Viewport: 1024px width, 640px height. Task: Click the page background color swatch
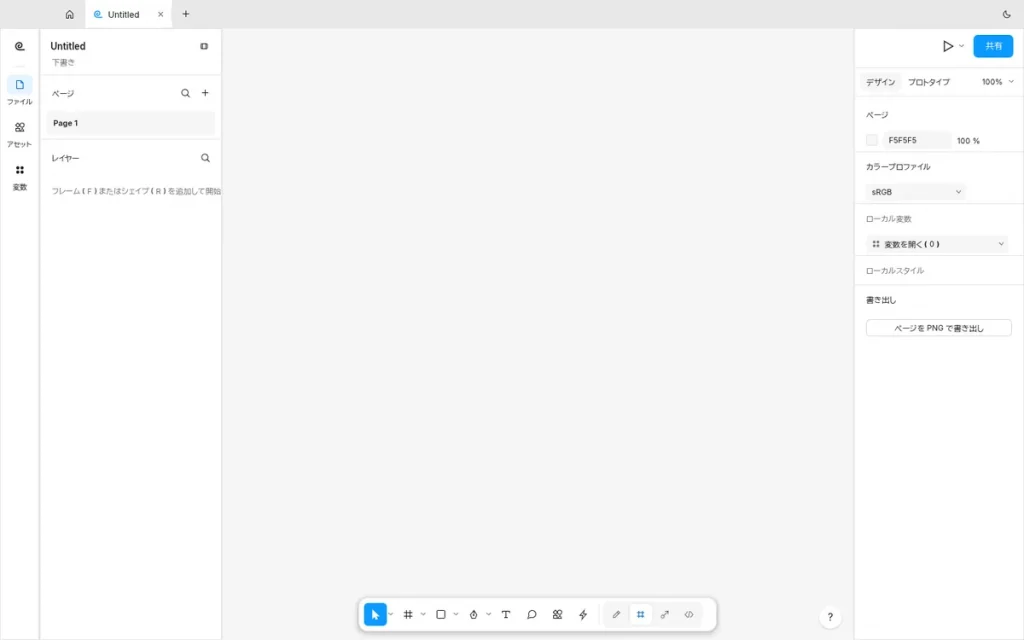click(x=872, y=140)
